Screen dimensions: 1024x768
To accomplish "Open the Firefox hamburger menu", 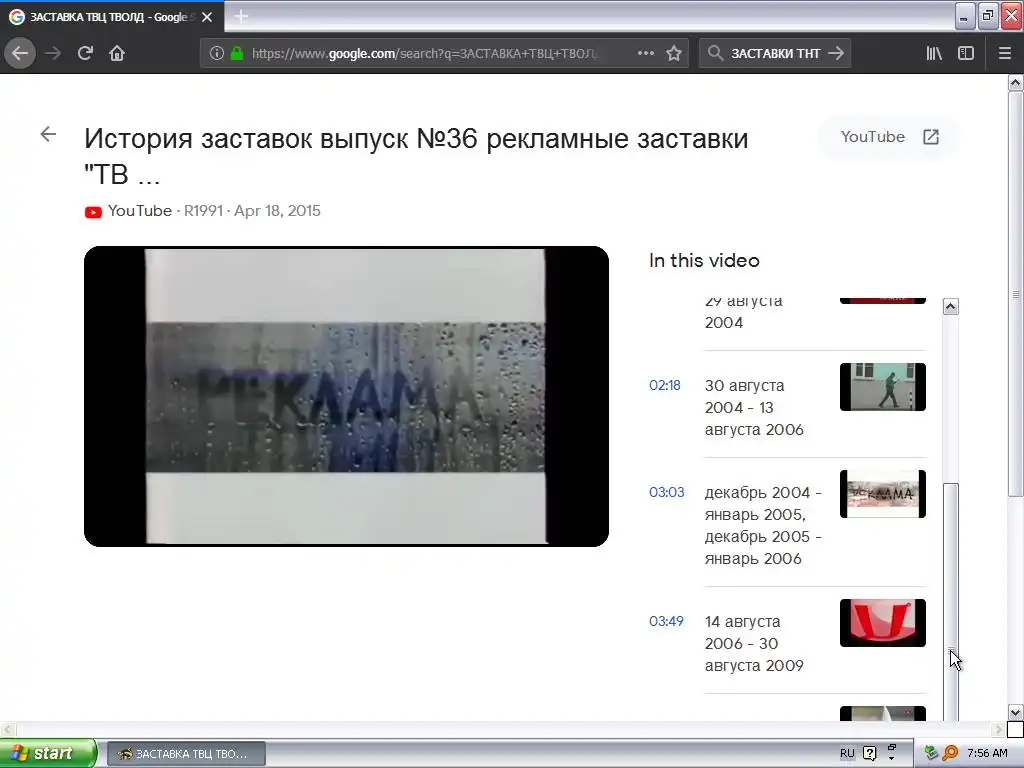I will (1004, 53).
